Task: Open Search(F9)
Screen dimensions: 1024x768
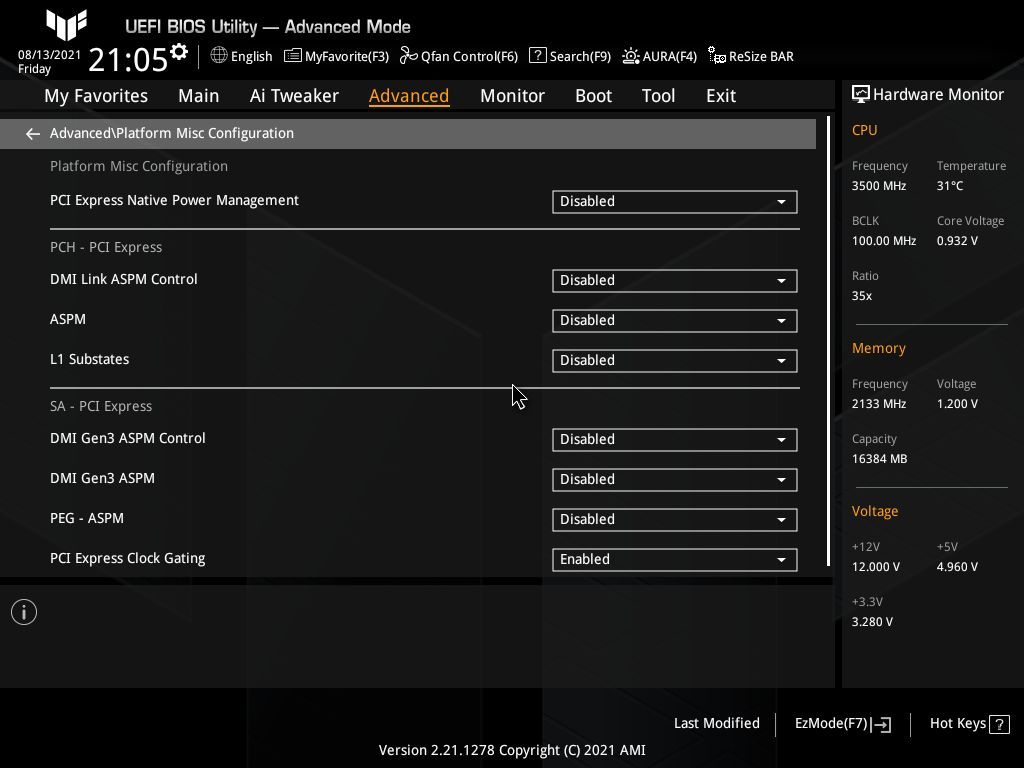Action: (569, 56)
